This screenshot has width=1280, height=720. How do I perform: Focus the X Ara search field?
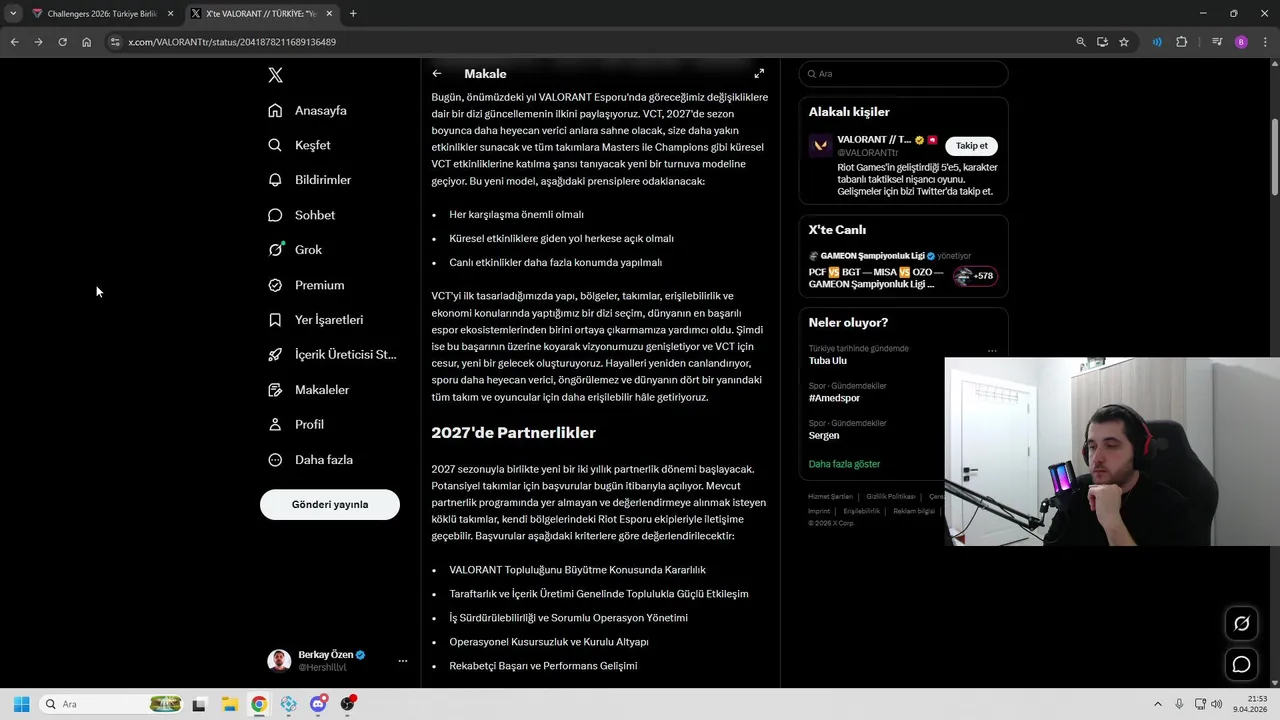click(904, 74)
